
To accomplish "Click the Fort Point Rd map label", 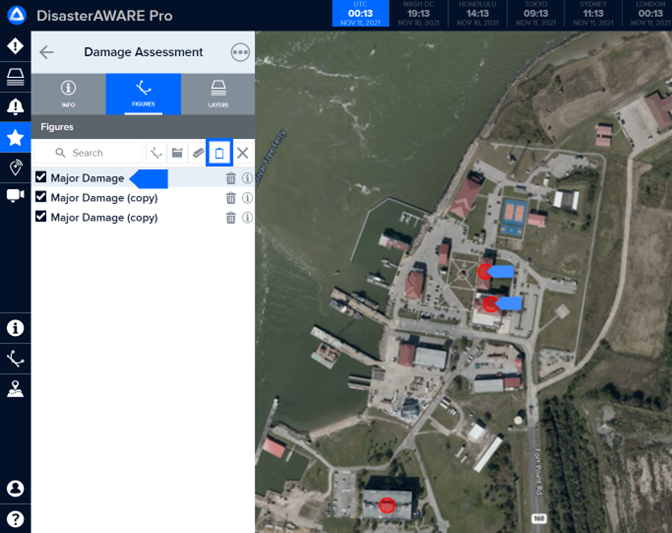I will coord(538,472).
